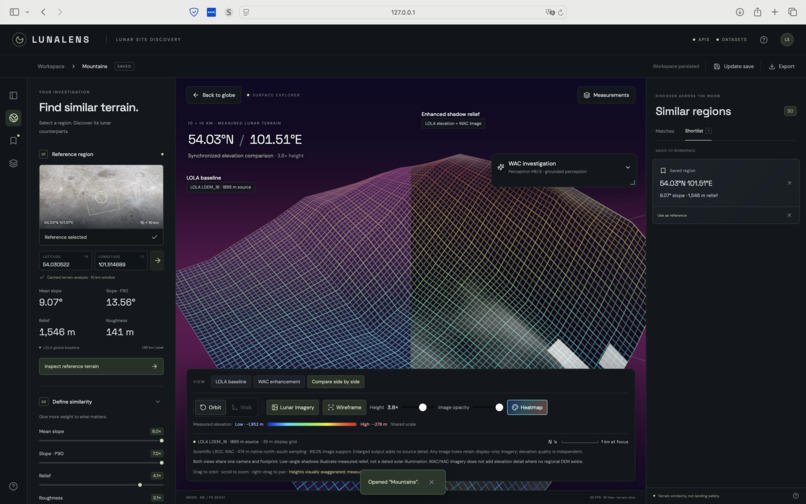806x504 pixels.
Task: Click the translate icon in address bar
Action: [x=550, y=12]
